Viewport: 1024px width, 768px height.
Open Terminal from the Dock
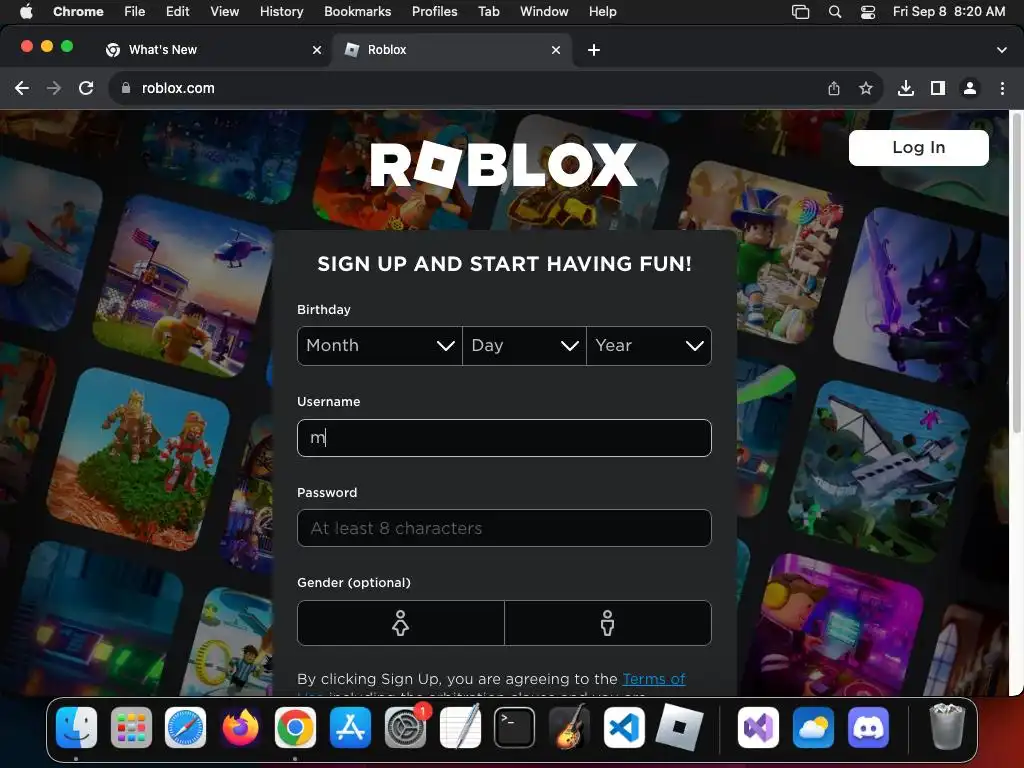point(515,728)
